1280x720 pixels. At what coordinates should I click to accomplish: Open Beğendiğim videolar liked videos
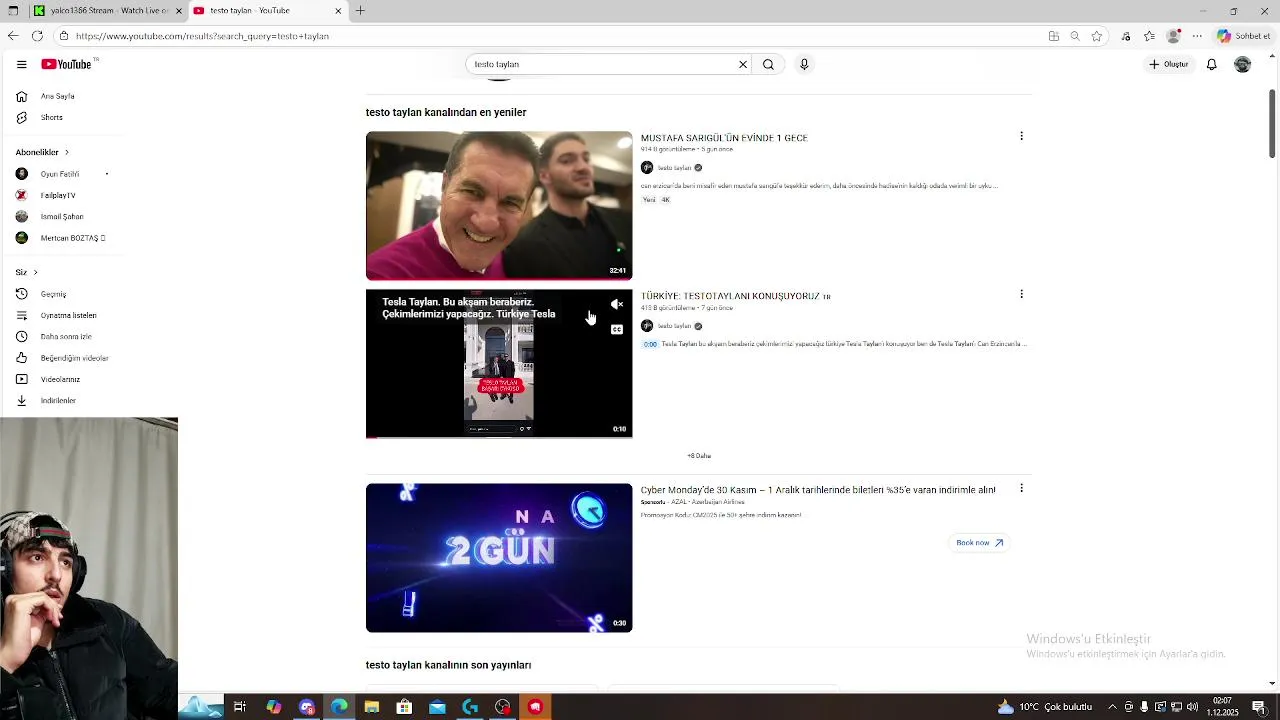pos(74,358)
